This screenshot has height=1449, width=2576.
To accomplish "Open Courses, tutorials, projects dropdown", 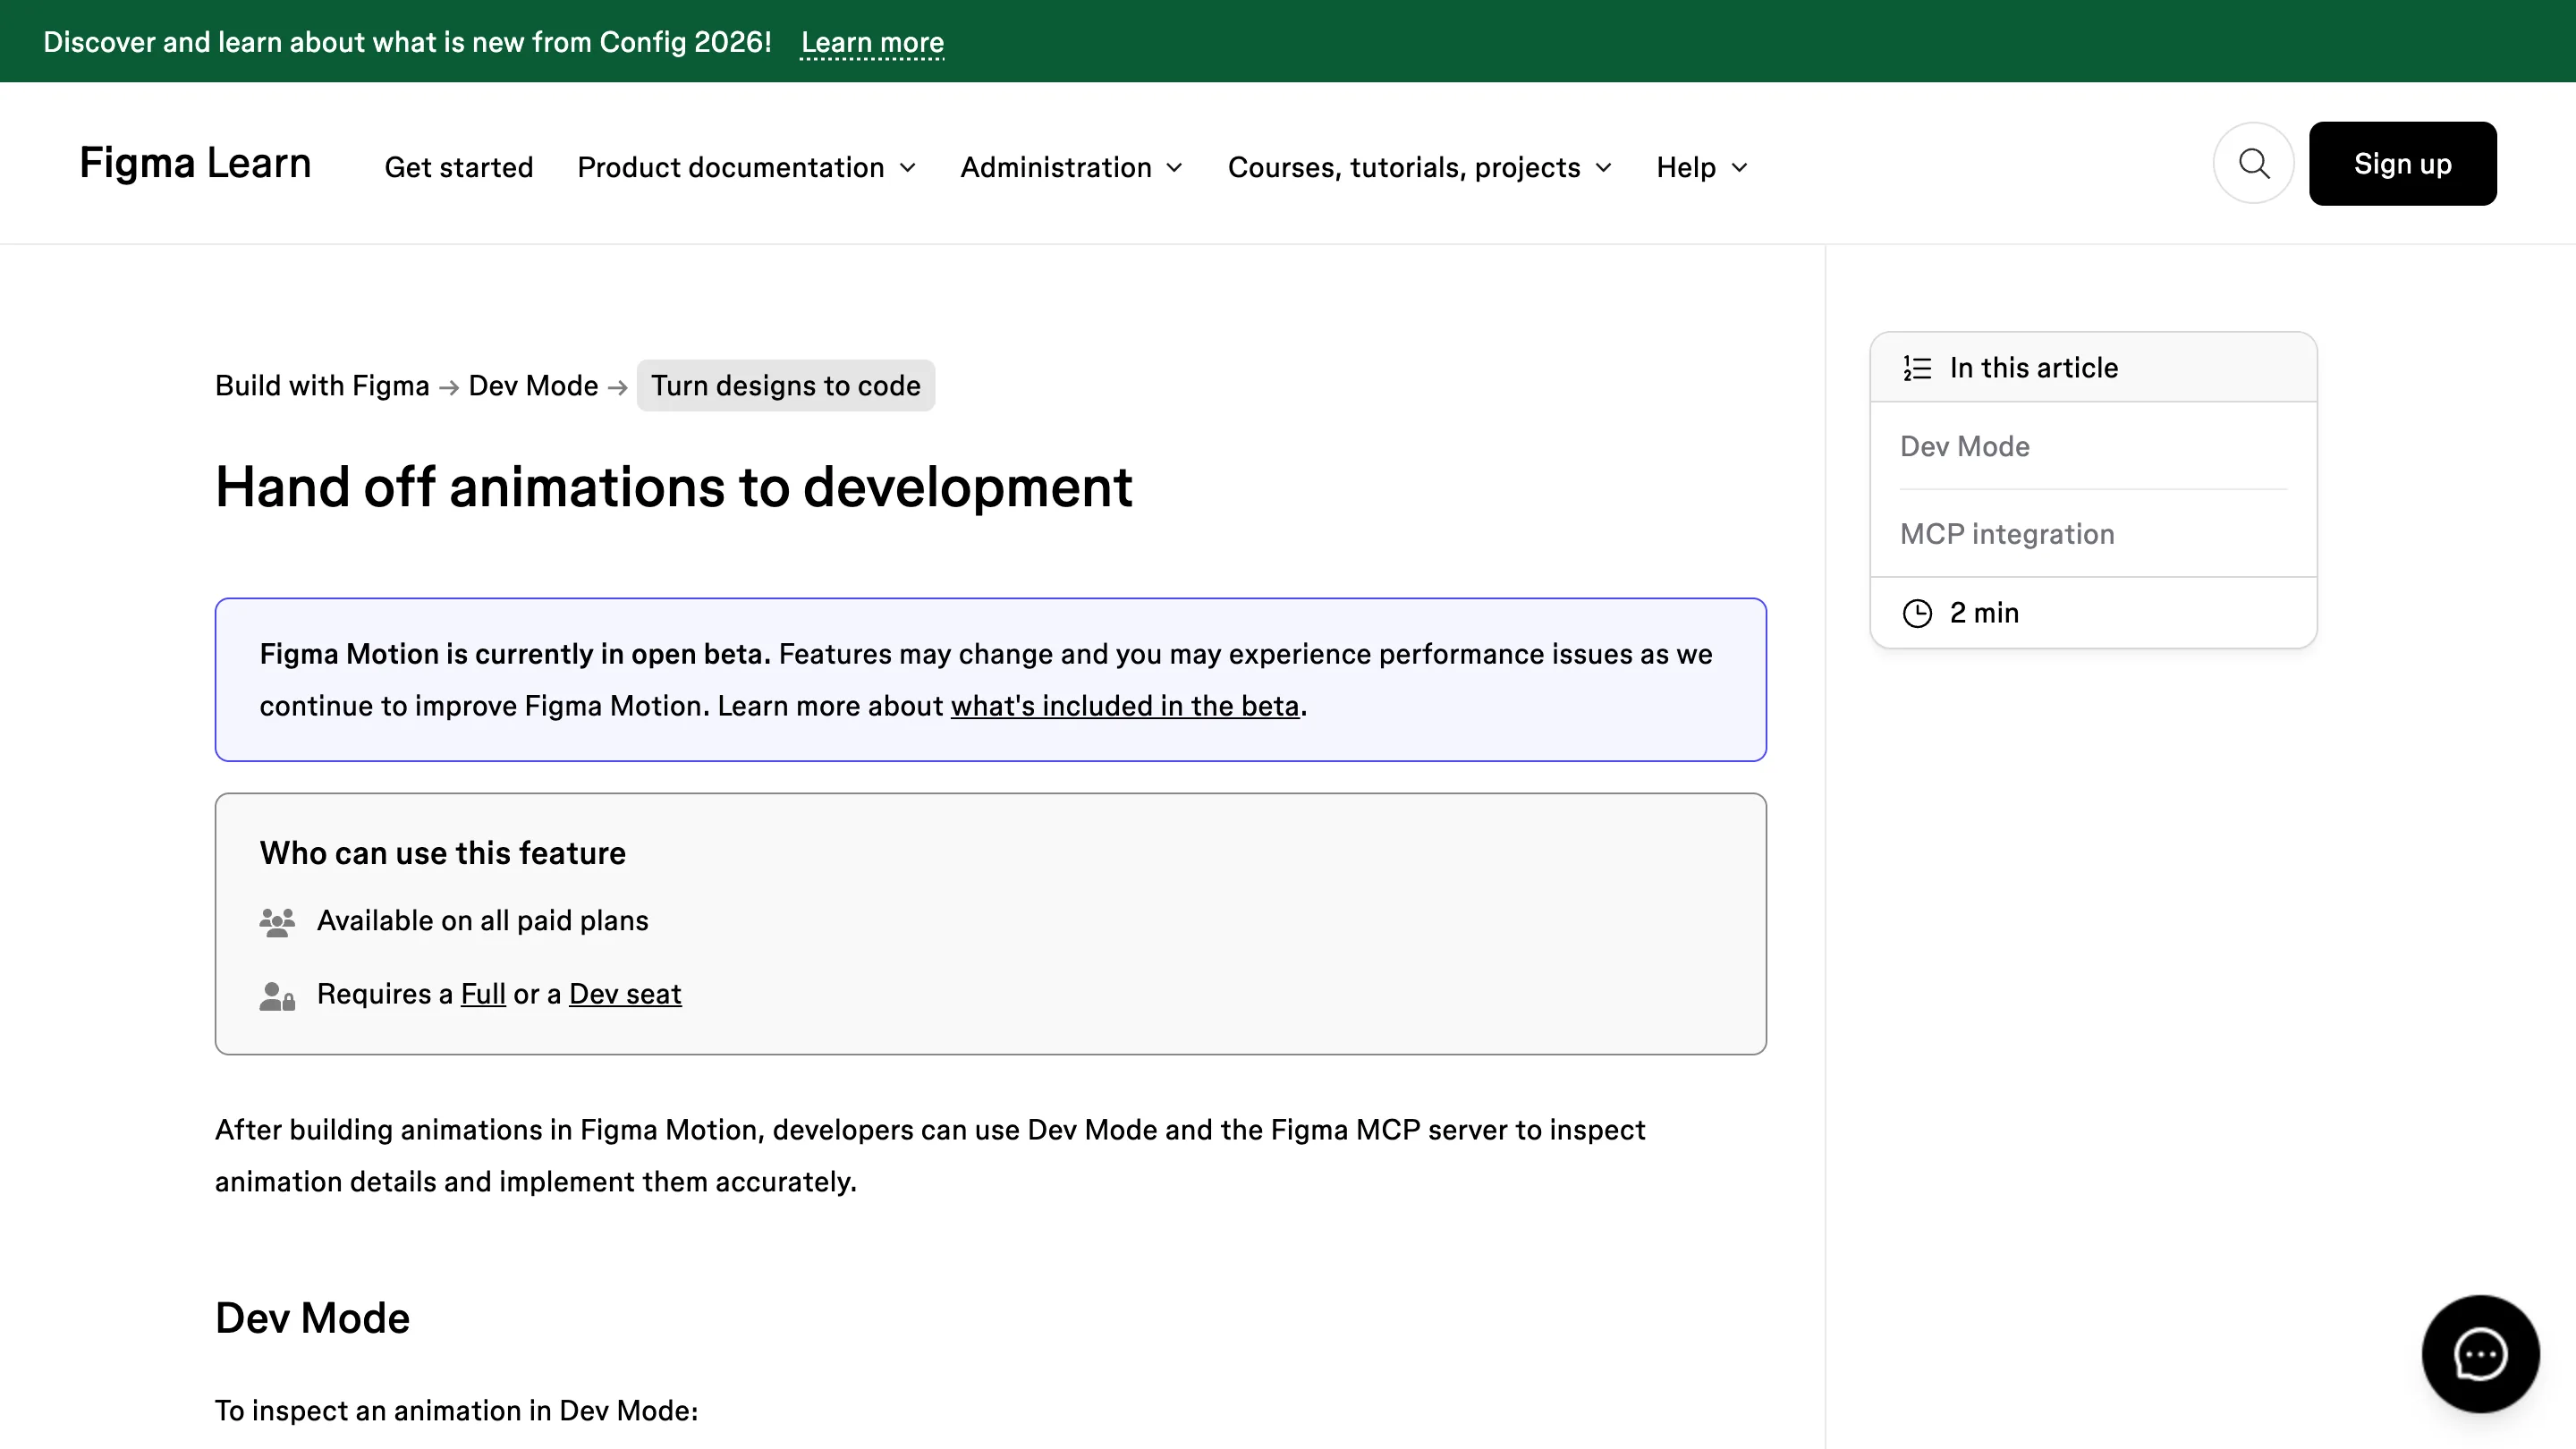I will coord(1420,167).
